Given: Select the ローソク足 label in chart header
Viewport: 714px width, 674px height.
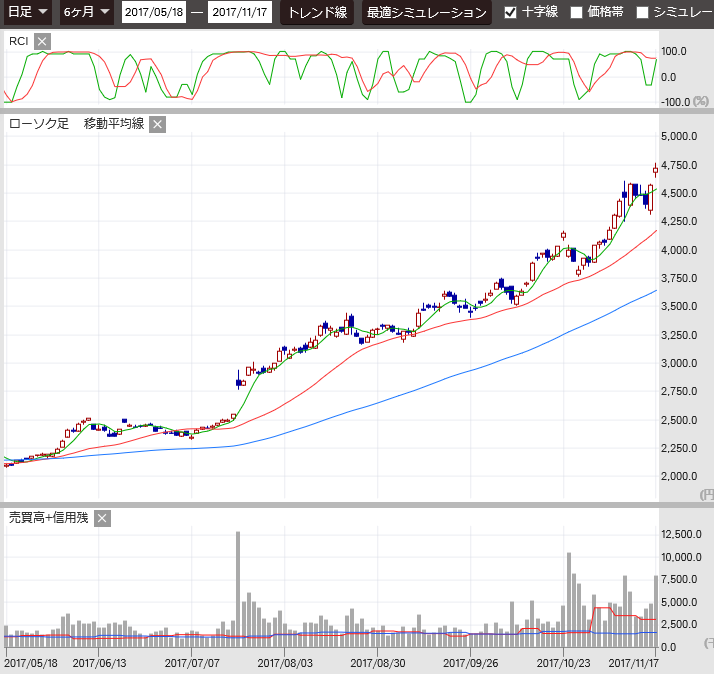Looking at the screenshot, I should click(x=38, y=124).
